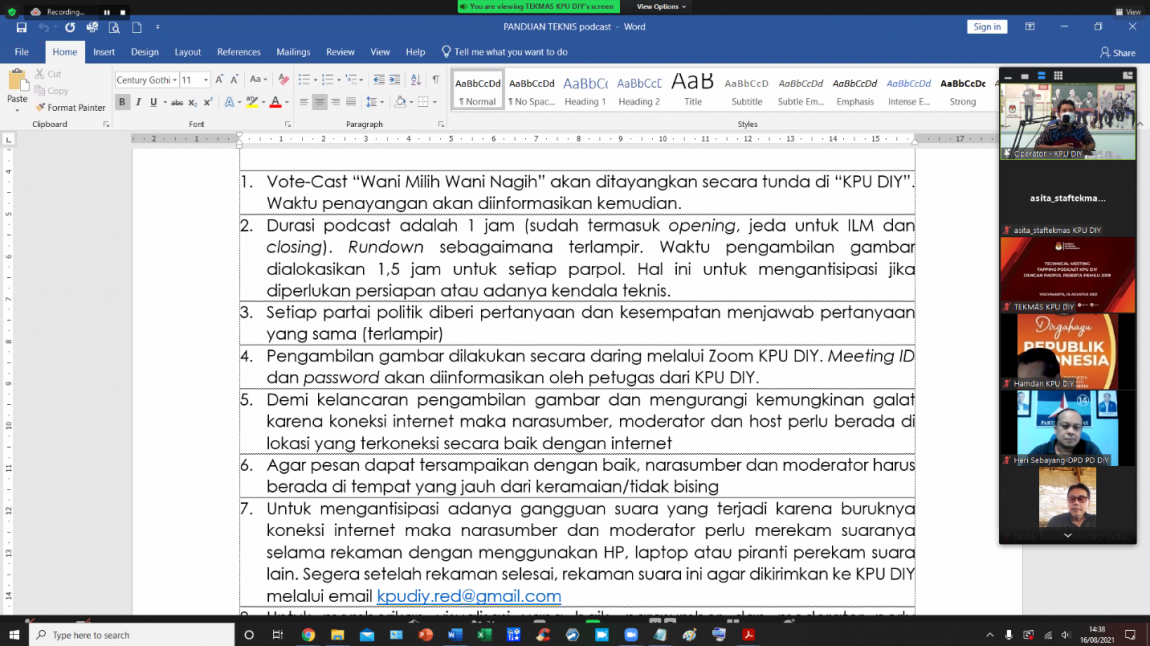Viewport: 1150px width, 646px height.
Task: Toggle center text alignment
Action: pyautogui.click(x=320, y=102)
